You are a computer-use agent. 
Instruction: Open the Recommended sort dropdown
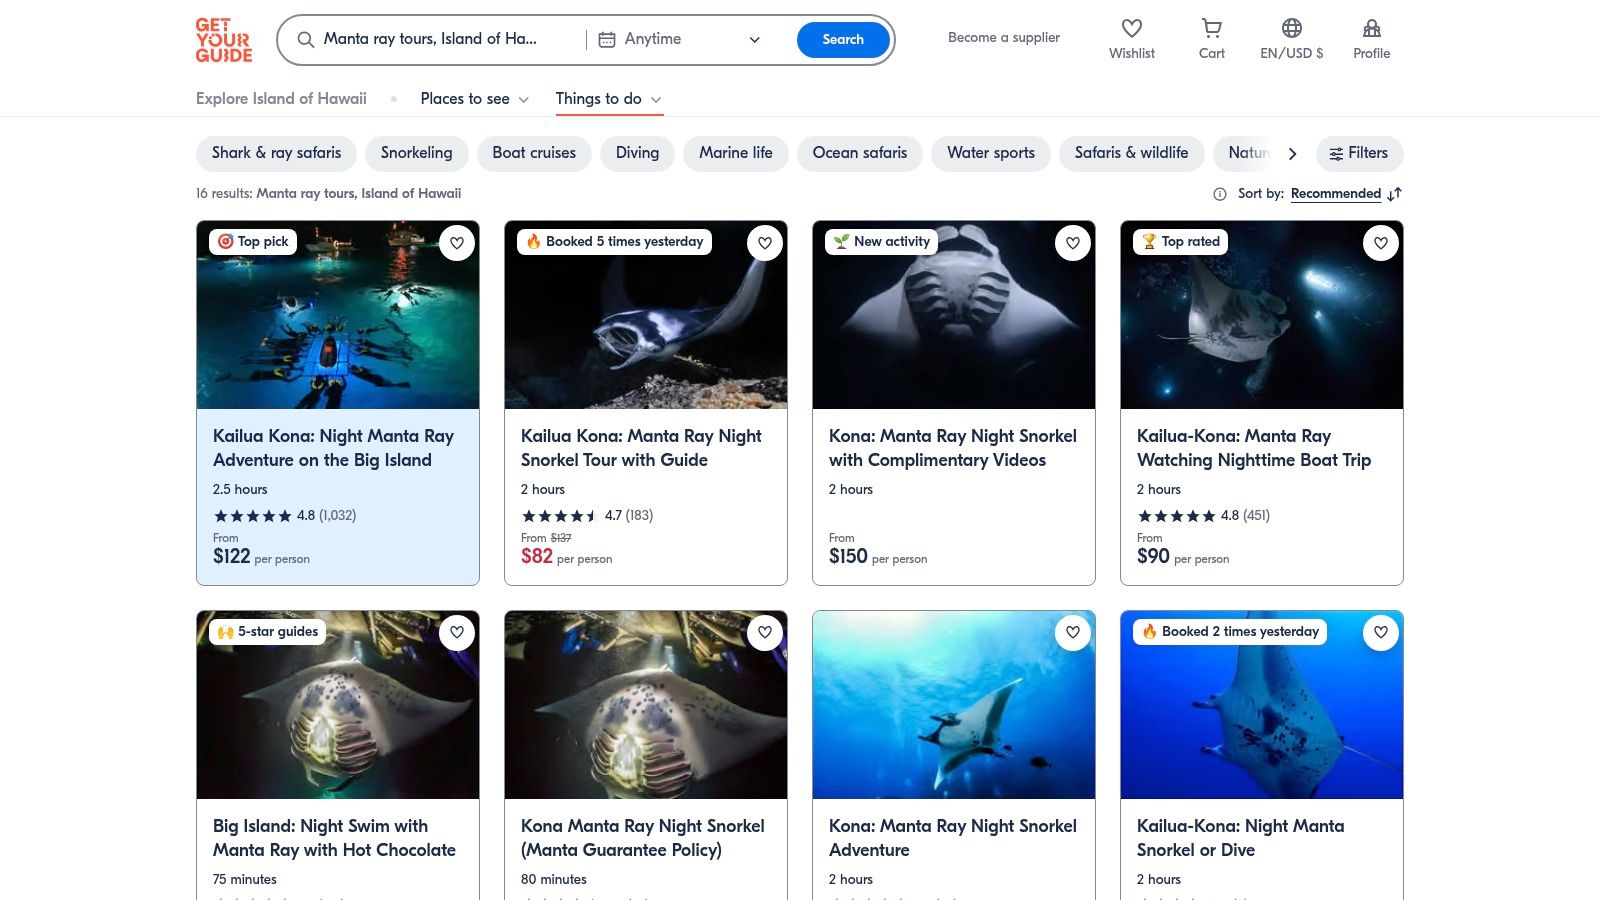coord(1335,194)
